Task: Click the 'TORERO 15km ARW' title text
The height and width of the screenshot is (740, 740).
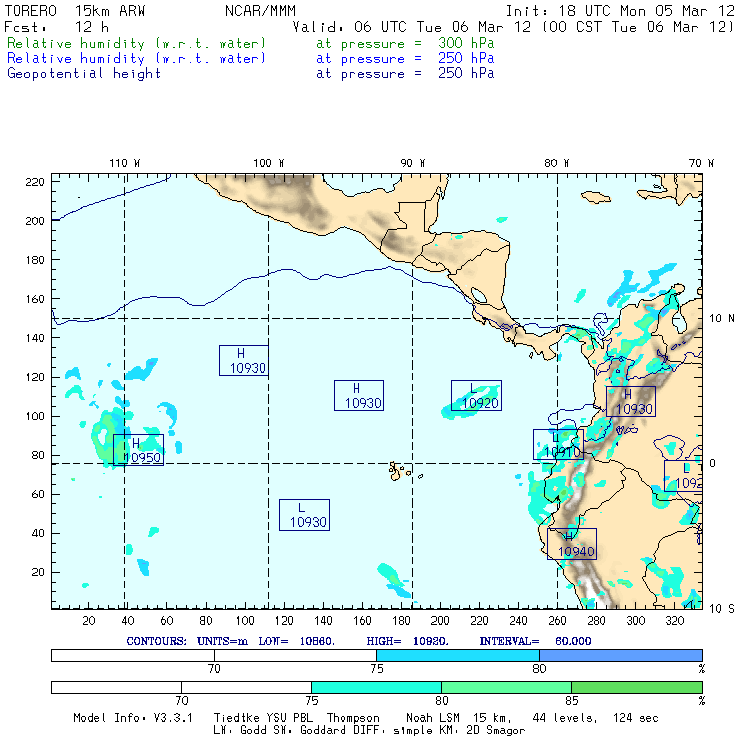Action: [x=75, y=11]
